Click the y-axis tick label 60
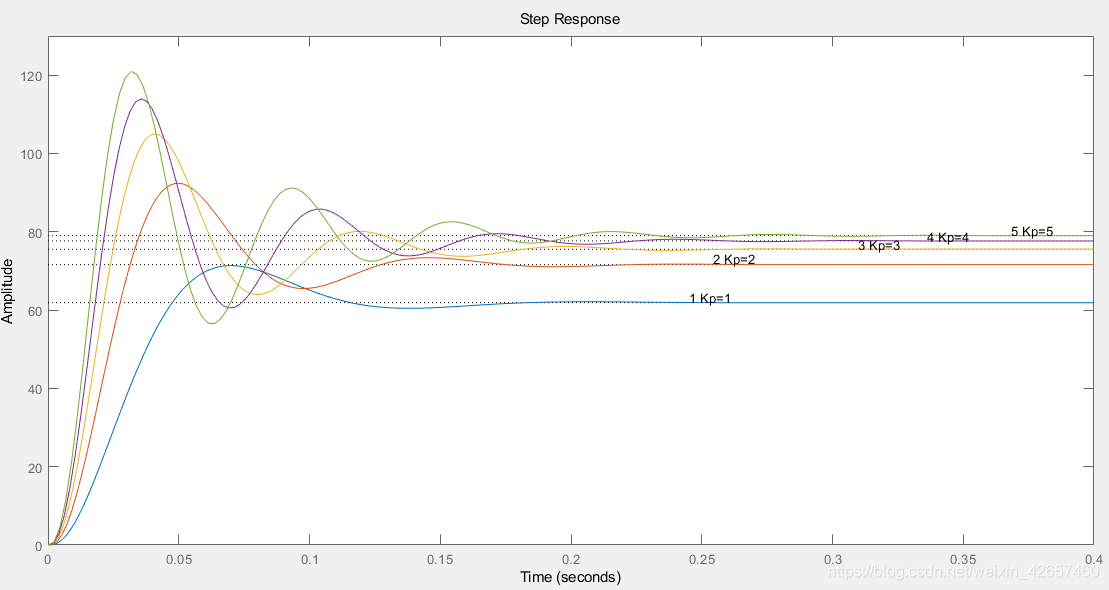This screenshot has height=590, width=1109. [34, 311]
